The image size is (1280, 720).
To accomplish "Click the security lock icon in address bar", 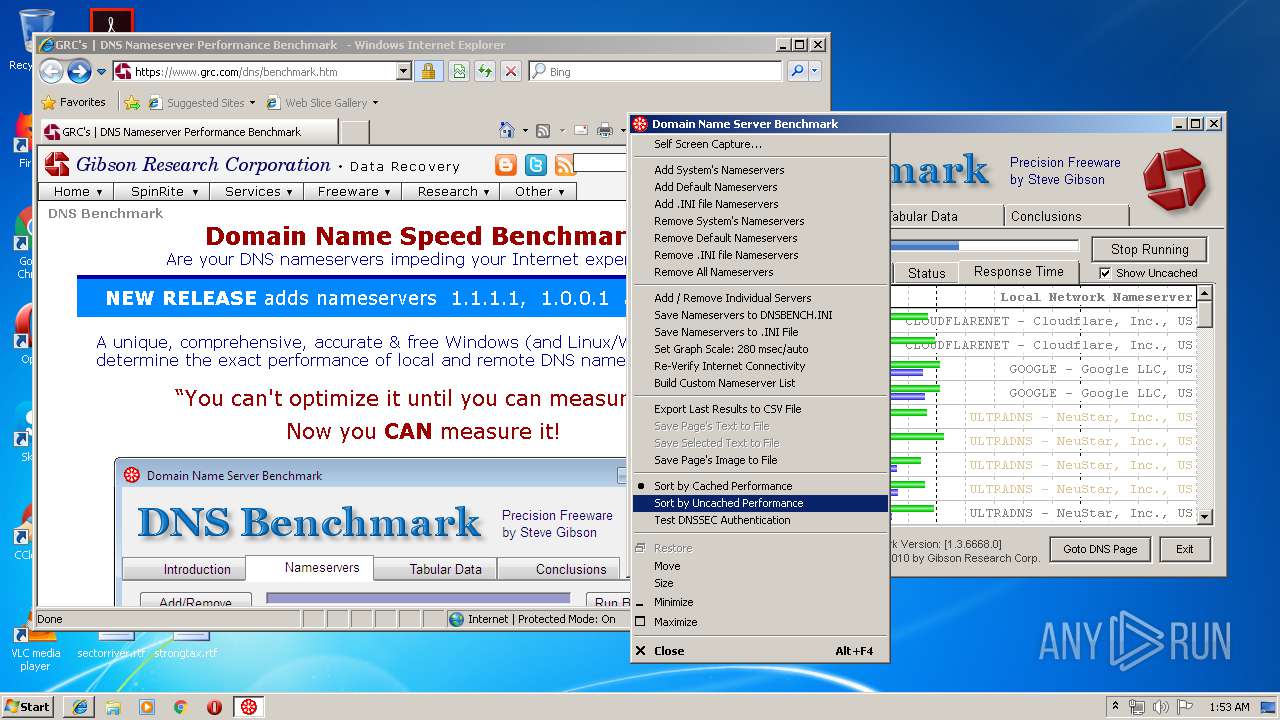I will click(x=428, y=71).
